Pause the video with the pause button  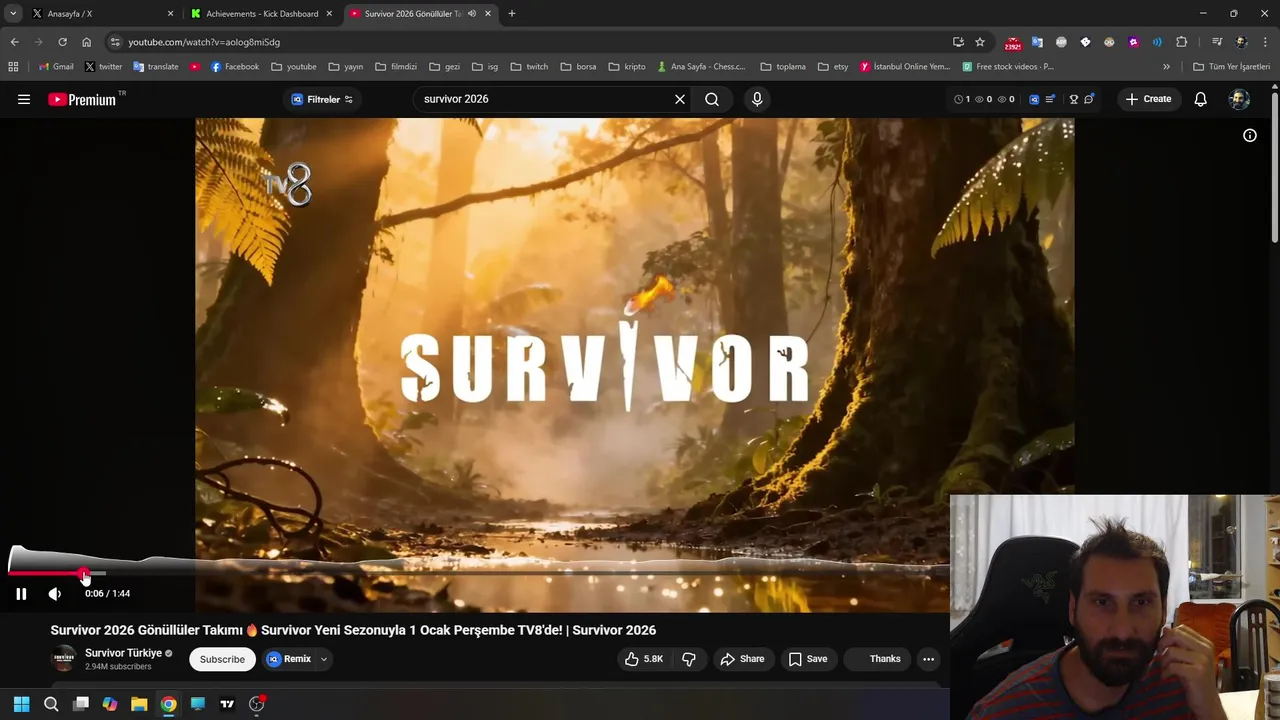click(x=21, y=593)
